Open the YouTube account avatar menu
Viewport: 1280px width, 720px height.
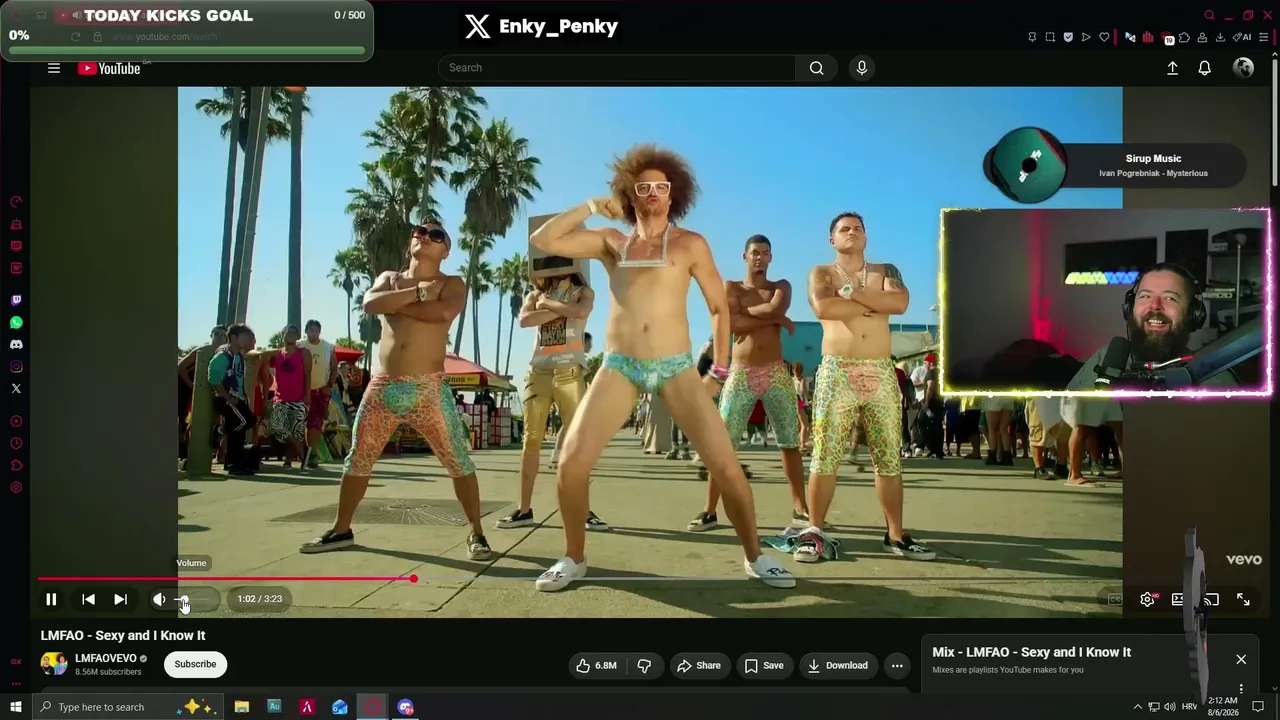pos(1243,67)
